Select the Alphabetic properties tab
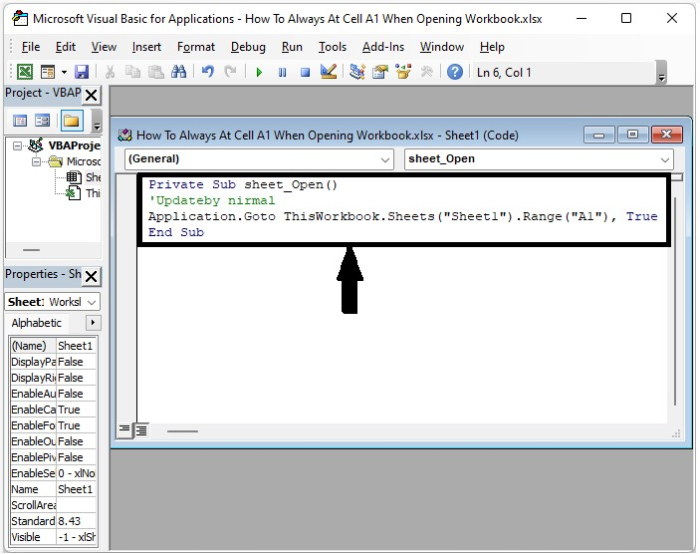The height and width of the screenshot is (554, 700). point(37,323)
